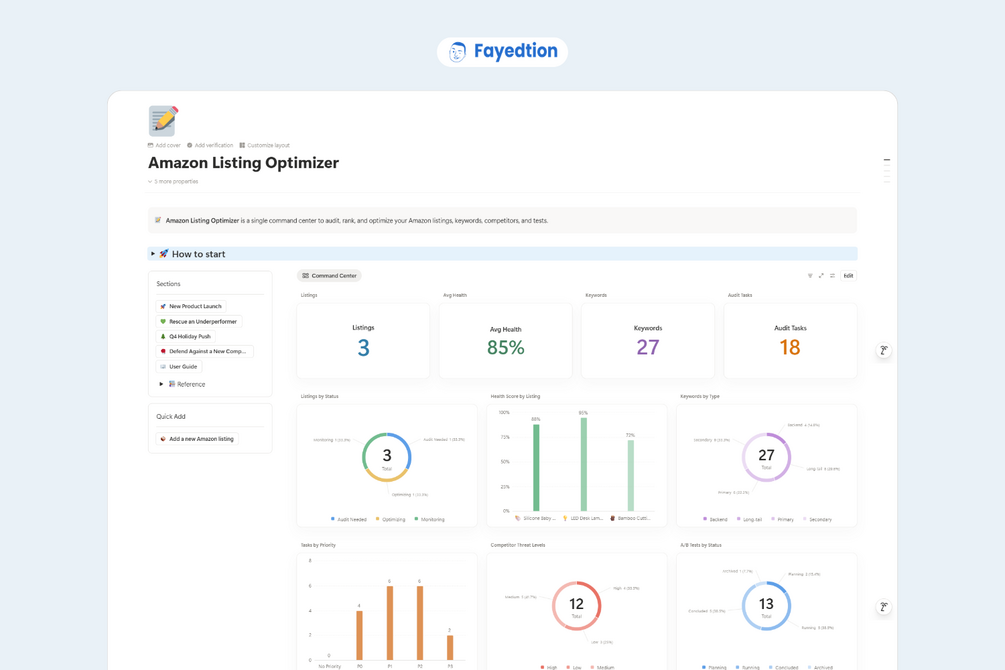Expand the Reference toggle in Sections
This screenshot has width=1005, height=670.
(161, 384)
